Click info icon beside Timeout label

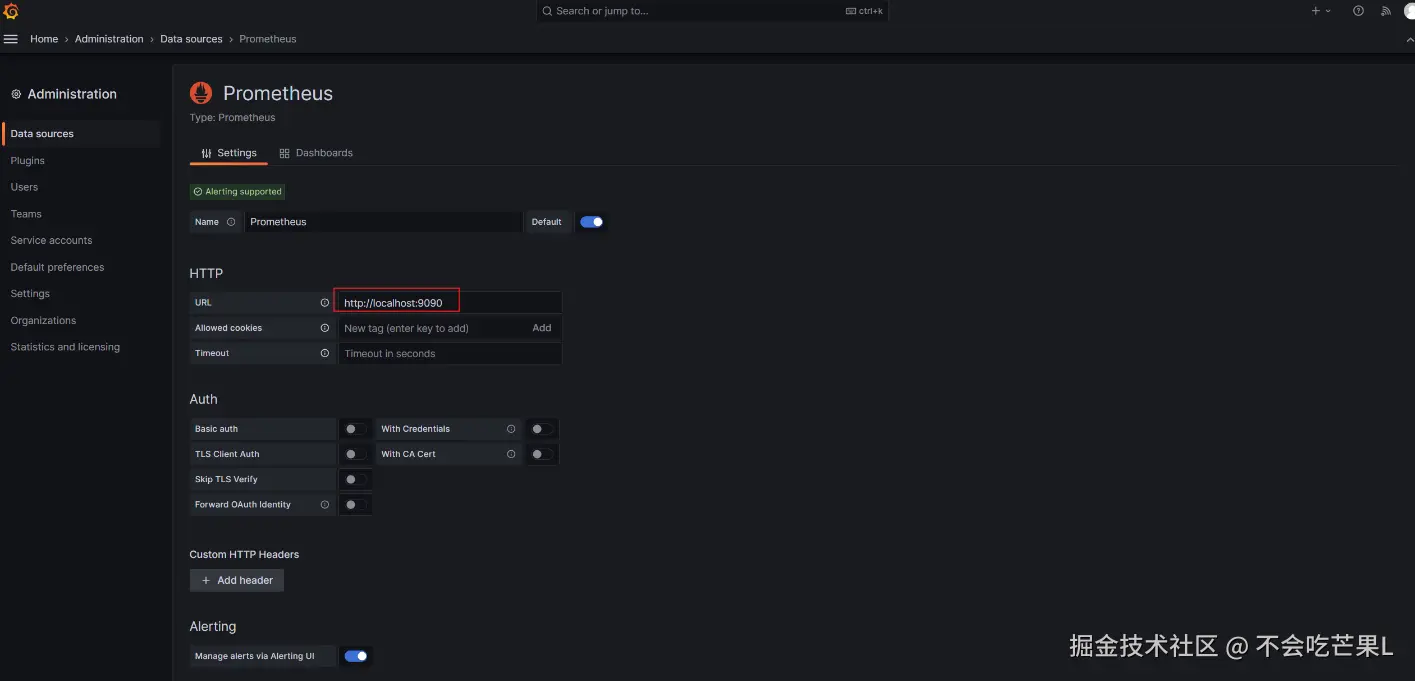click(324, 353)
